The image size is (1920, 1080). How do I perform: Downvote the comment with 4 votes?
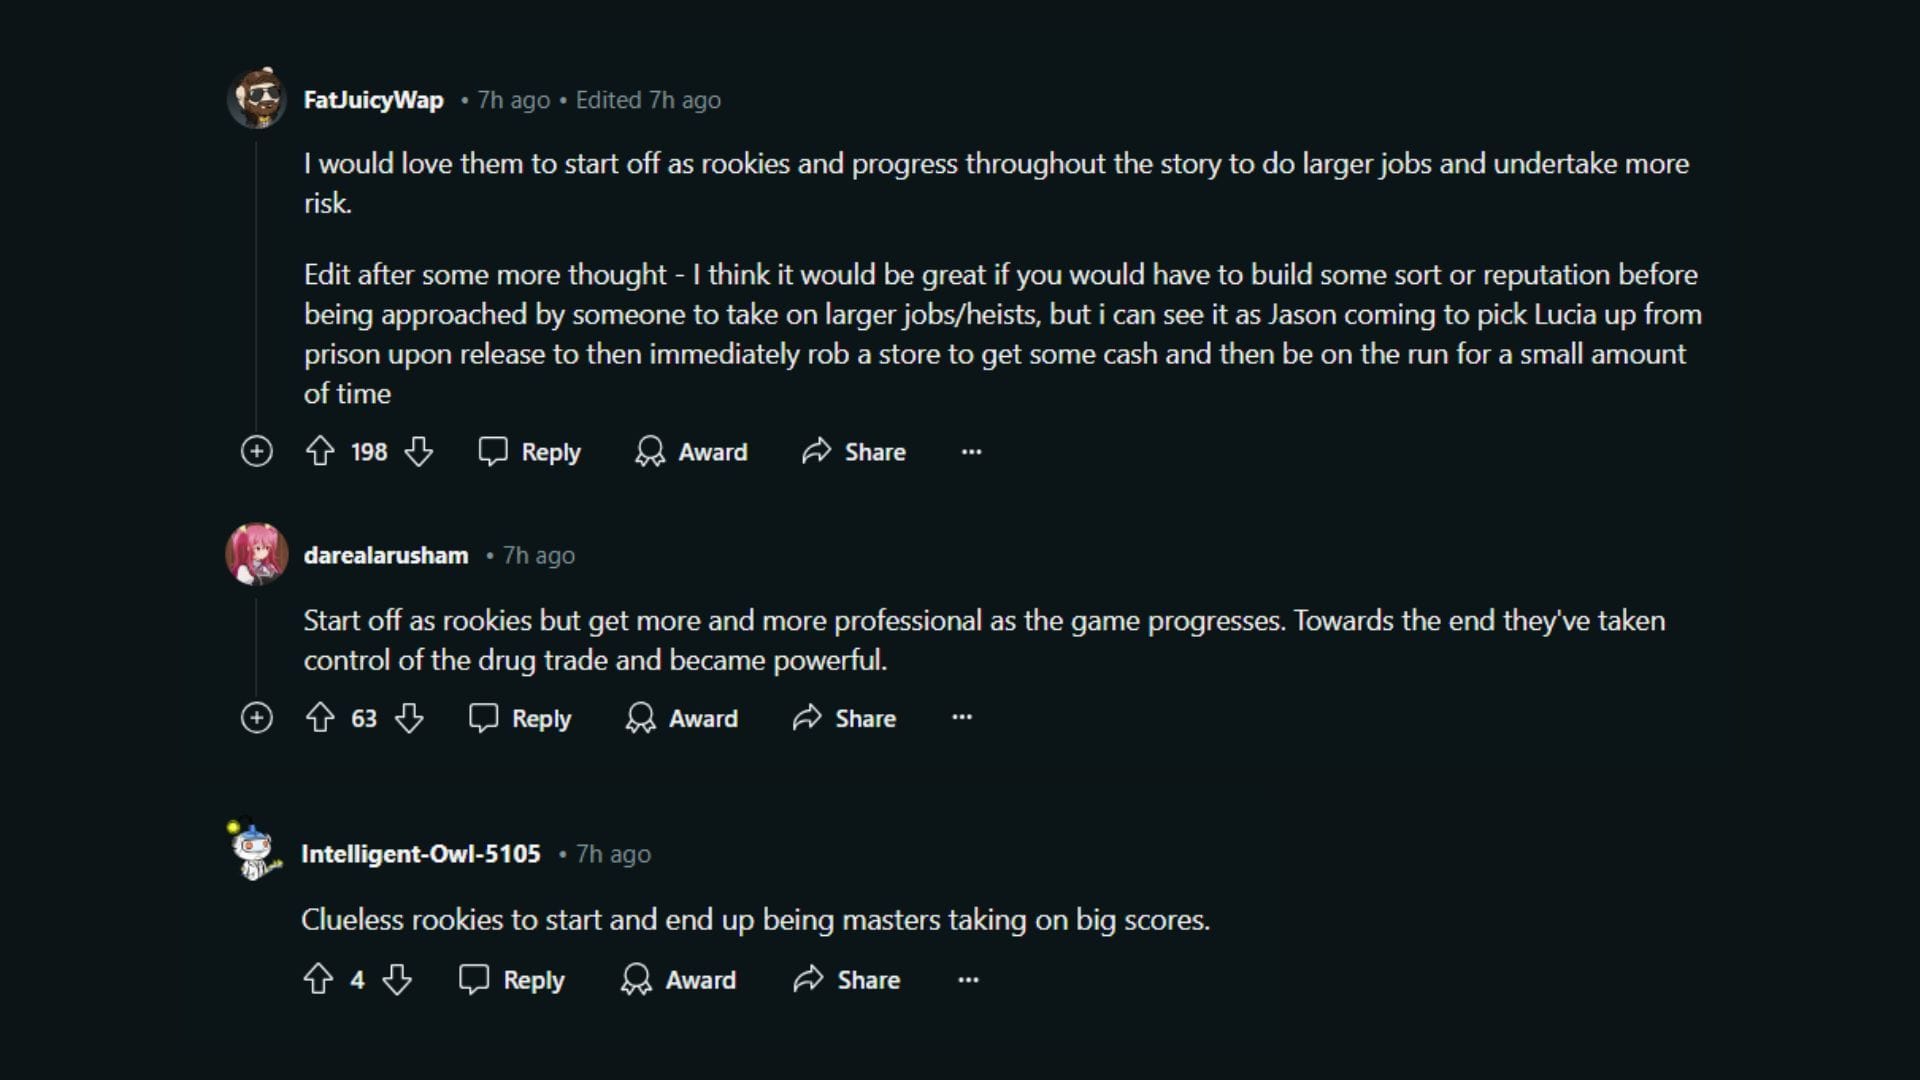397,979
